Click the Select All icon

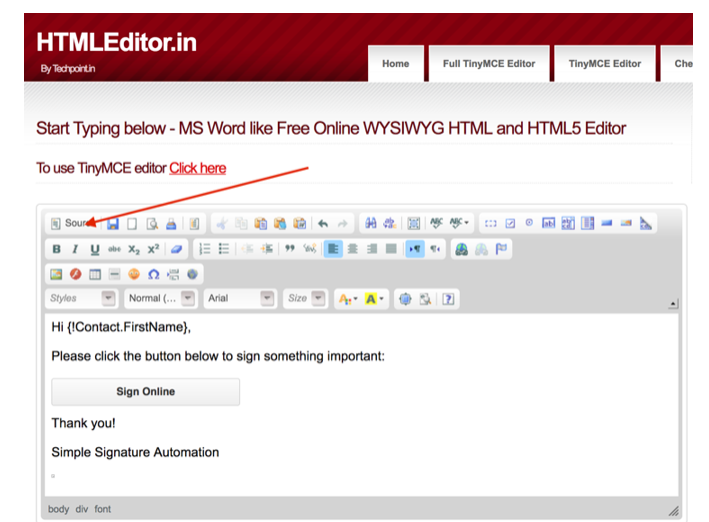click(x=413, y=223)
